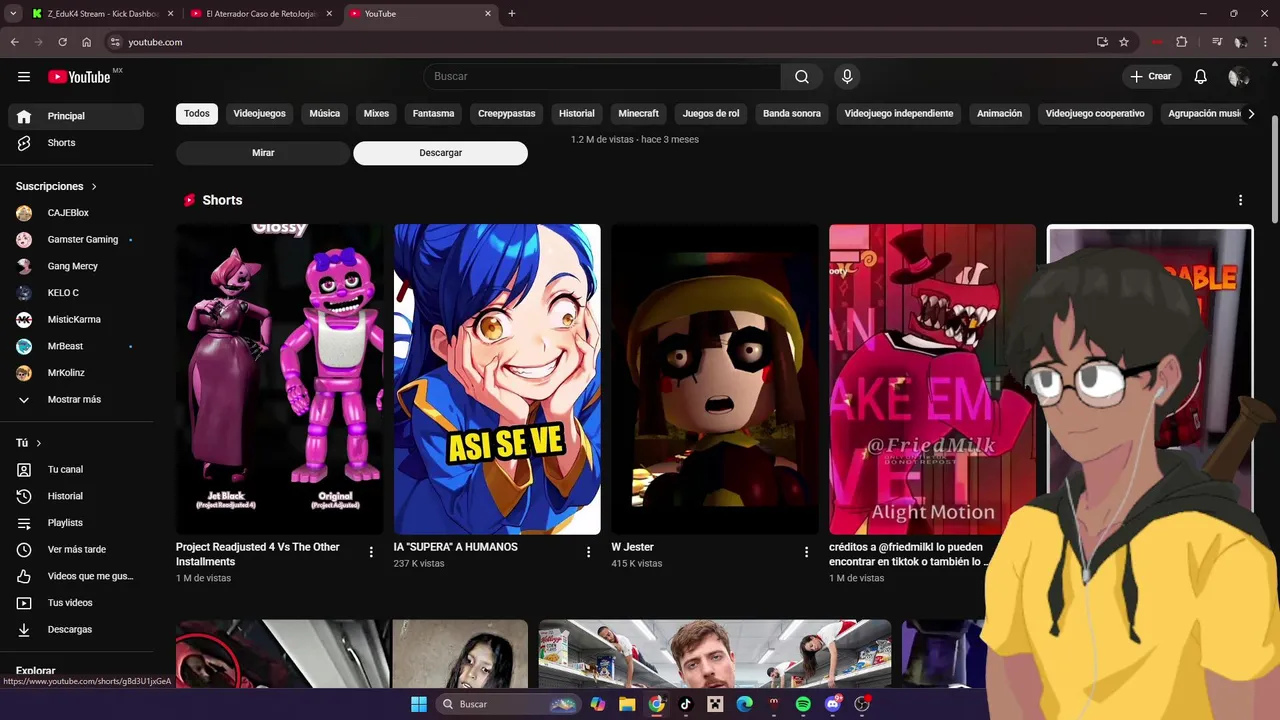This screenshot has width=1280, height=720.
Task: Expand Mostrar más subscriptions
Action: click(76, 399)
